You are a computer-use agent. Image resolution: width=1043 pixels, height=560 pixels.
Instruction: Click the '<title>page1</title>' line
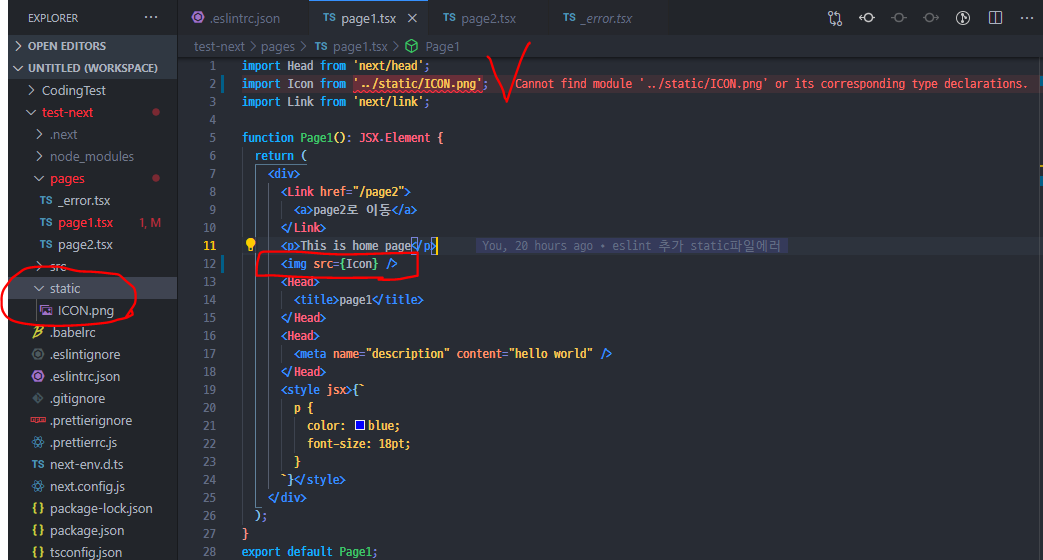(x=359, y=299)
